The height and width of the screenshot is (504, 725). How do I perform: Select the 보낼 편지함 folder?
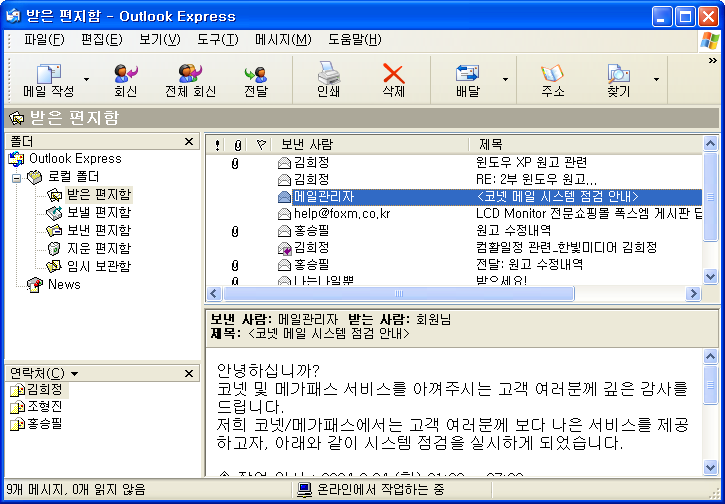tap(89, 212)
